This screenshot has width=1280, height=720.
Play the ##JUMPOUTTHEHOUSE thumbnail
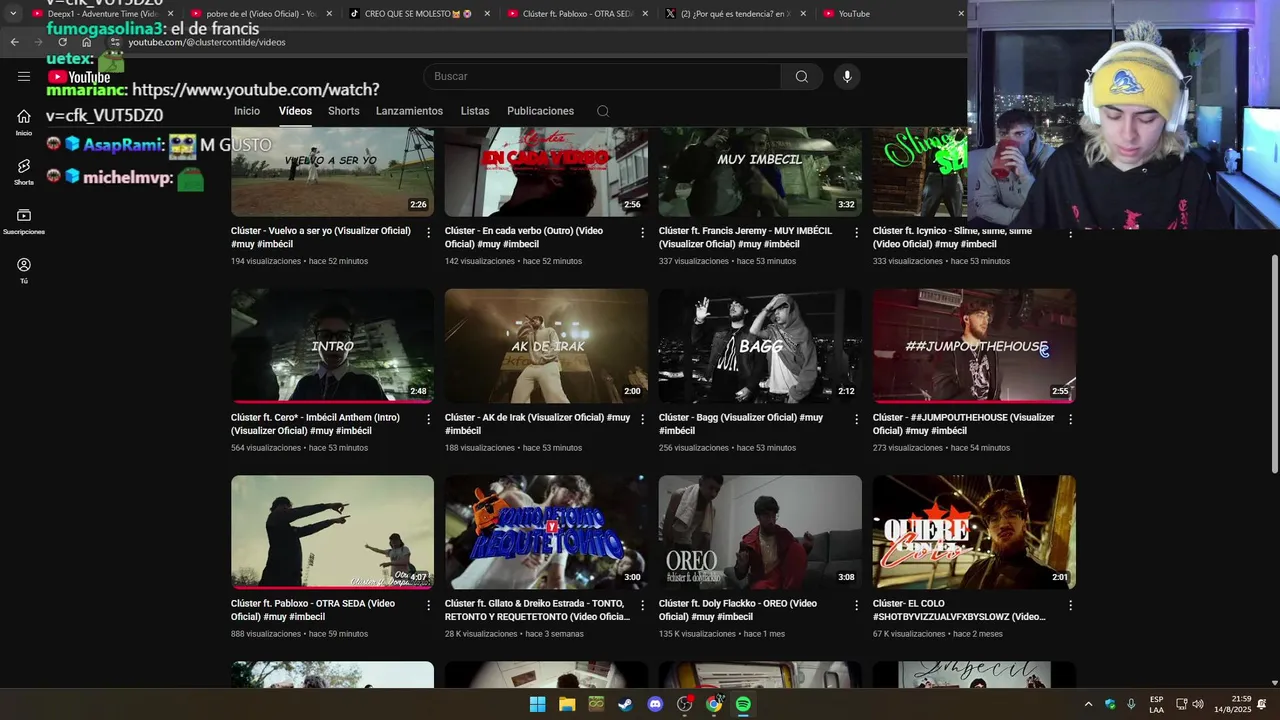pyautogui.click(x=974, y=346)
